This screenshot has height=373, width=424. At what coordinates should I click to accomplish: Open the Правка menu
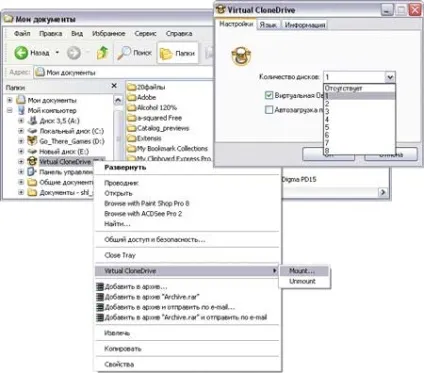(x=51, y=33)
